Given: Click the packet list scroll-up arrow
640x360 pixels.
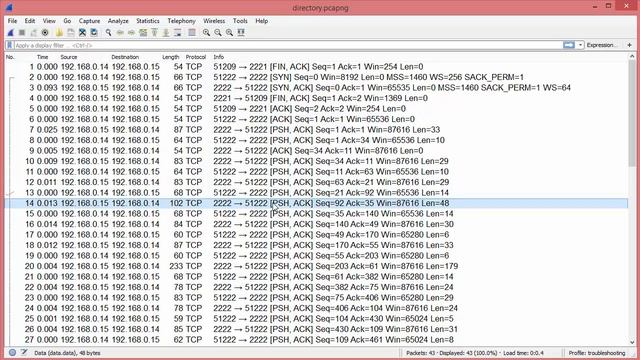Looking at the screenshot, I should tap(632, 57).
